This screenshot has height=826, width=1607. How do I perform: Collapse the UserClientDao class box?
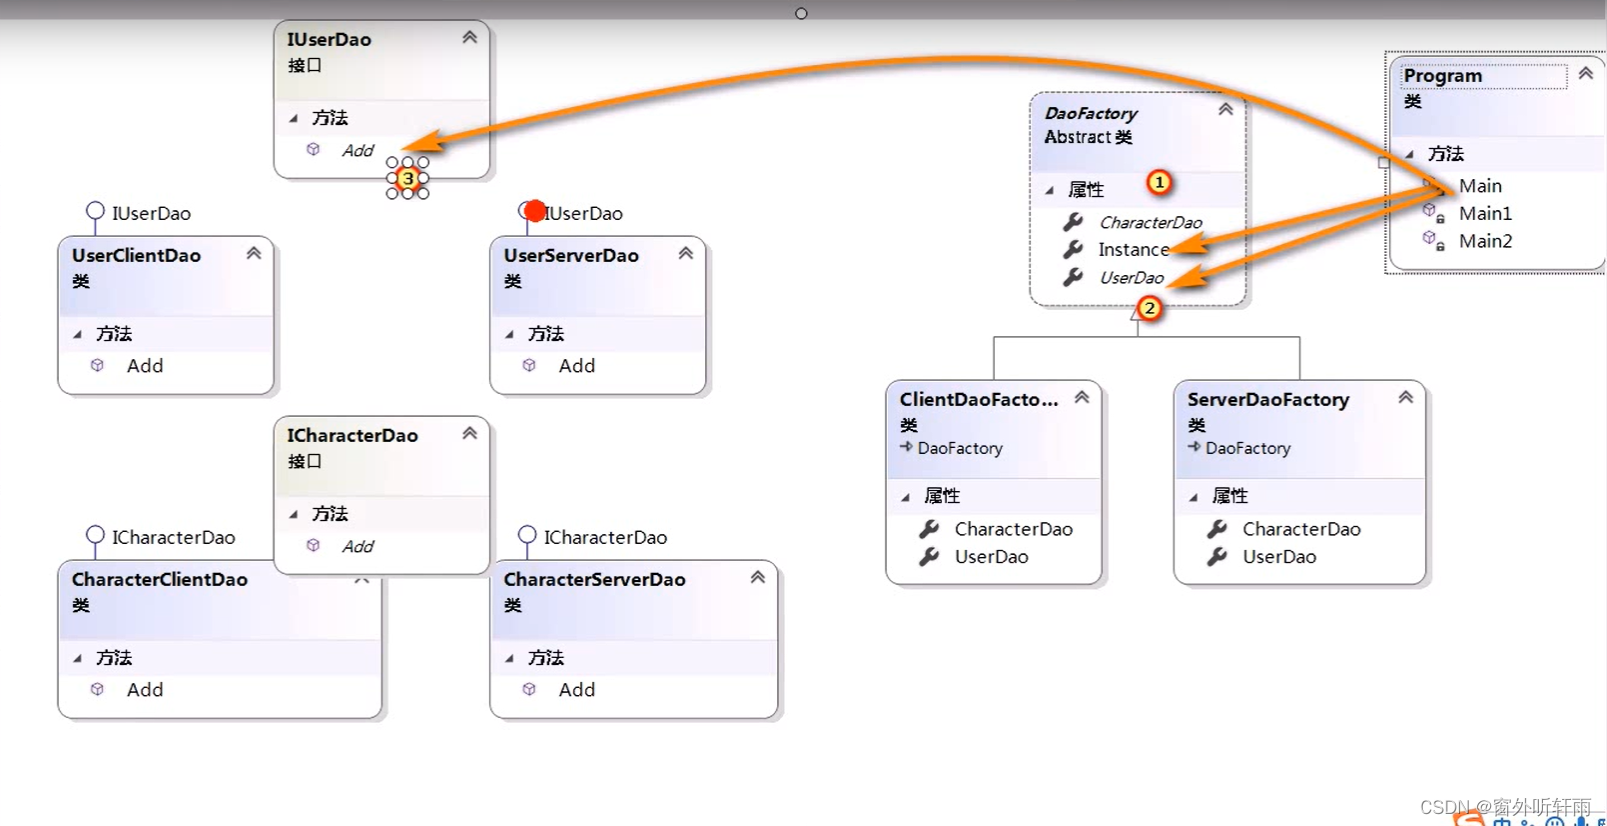tap(253, 253)
